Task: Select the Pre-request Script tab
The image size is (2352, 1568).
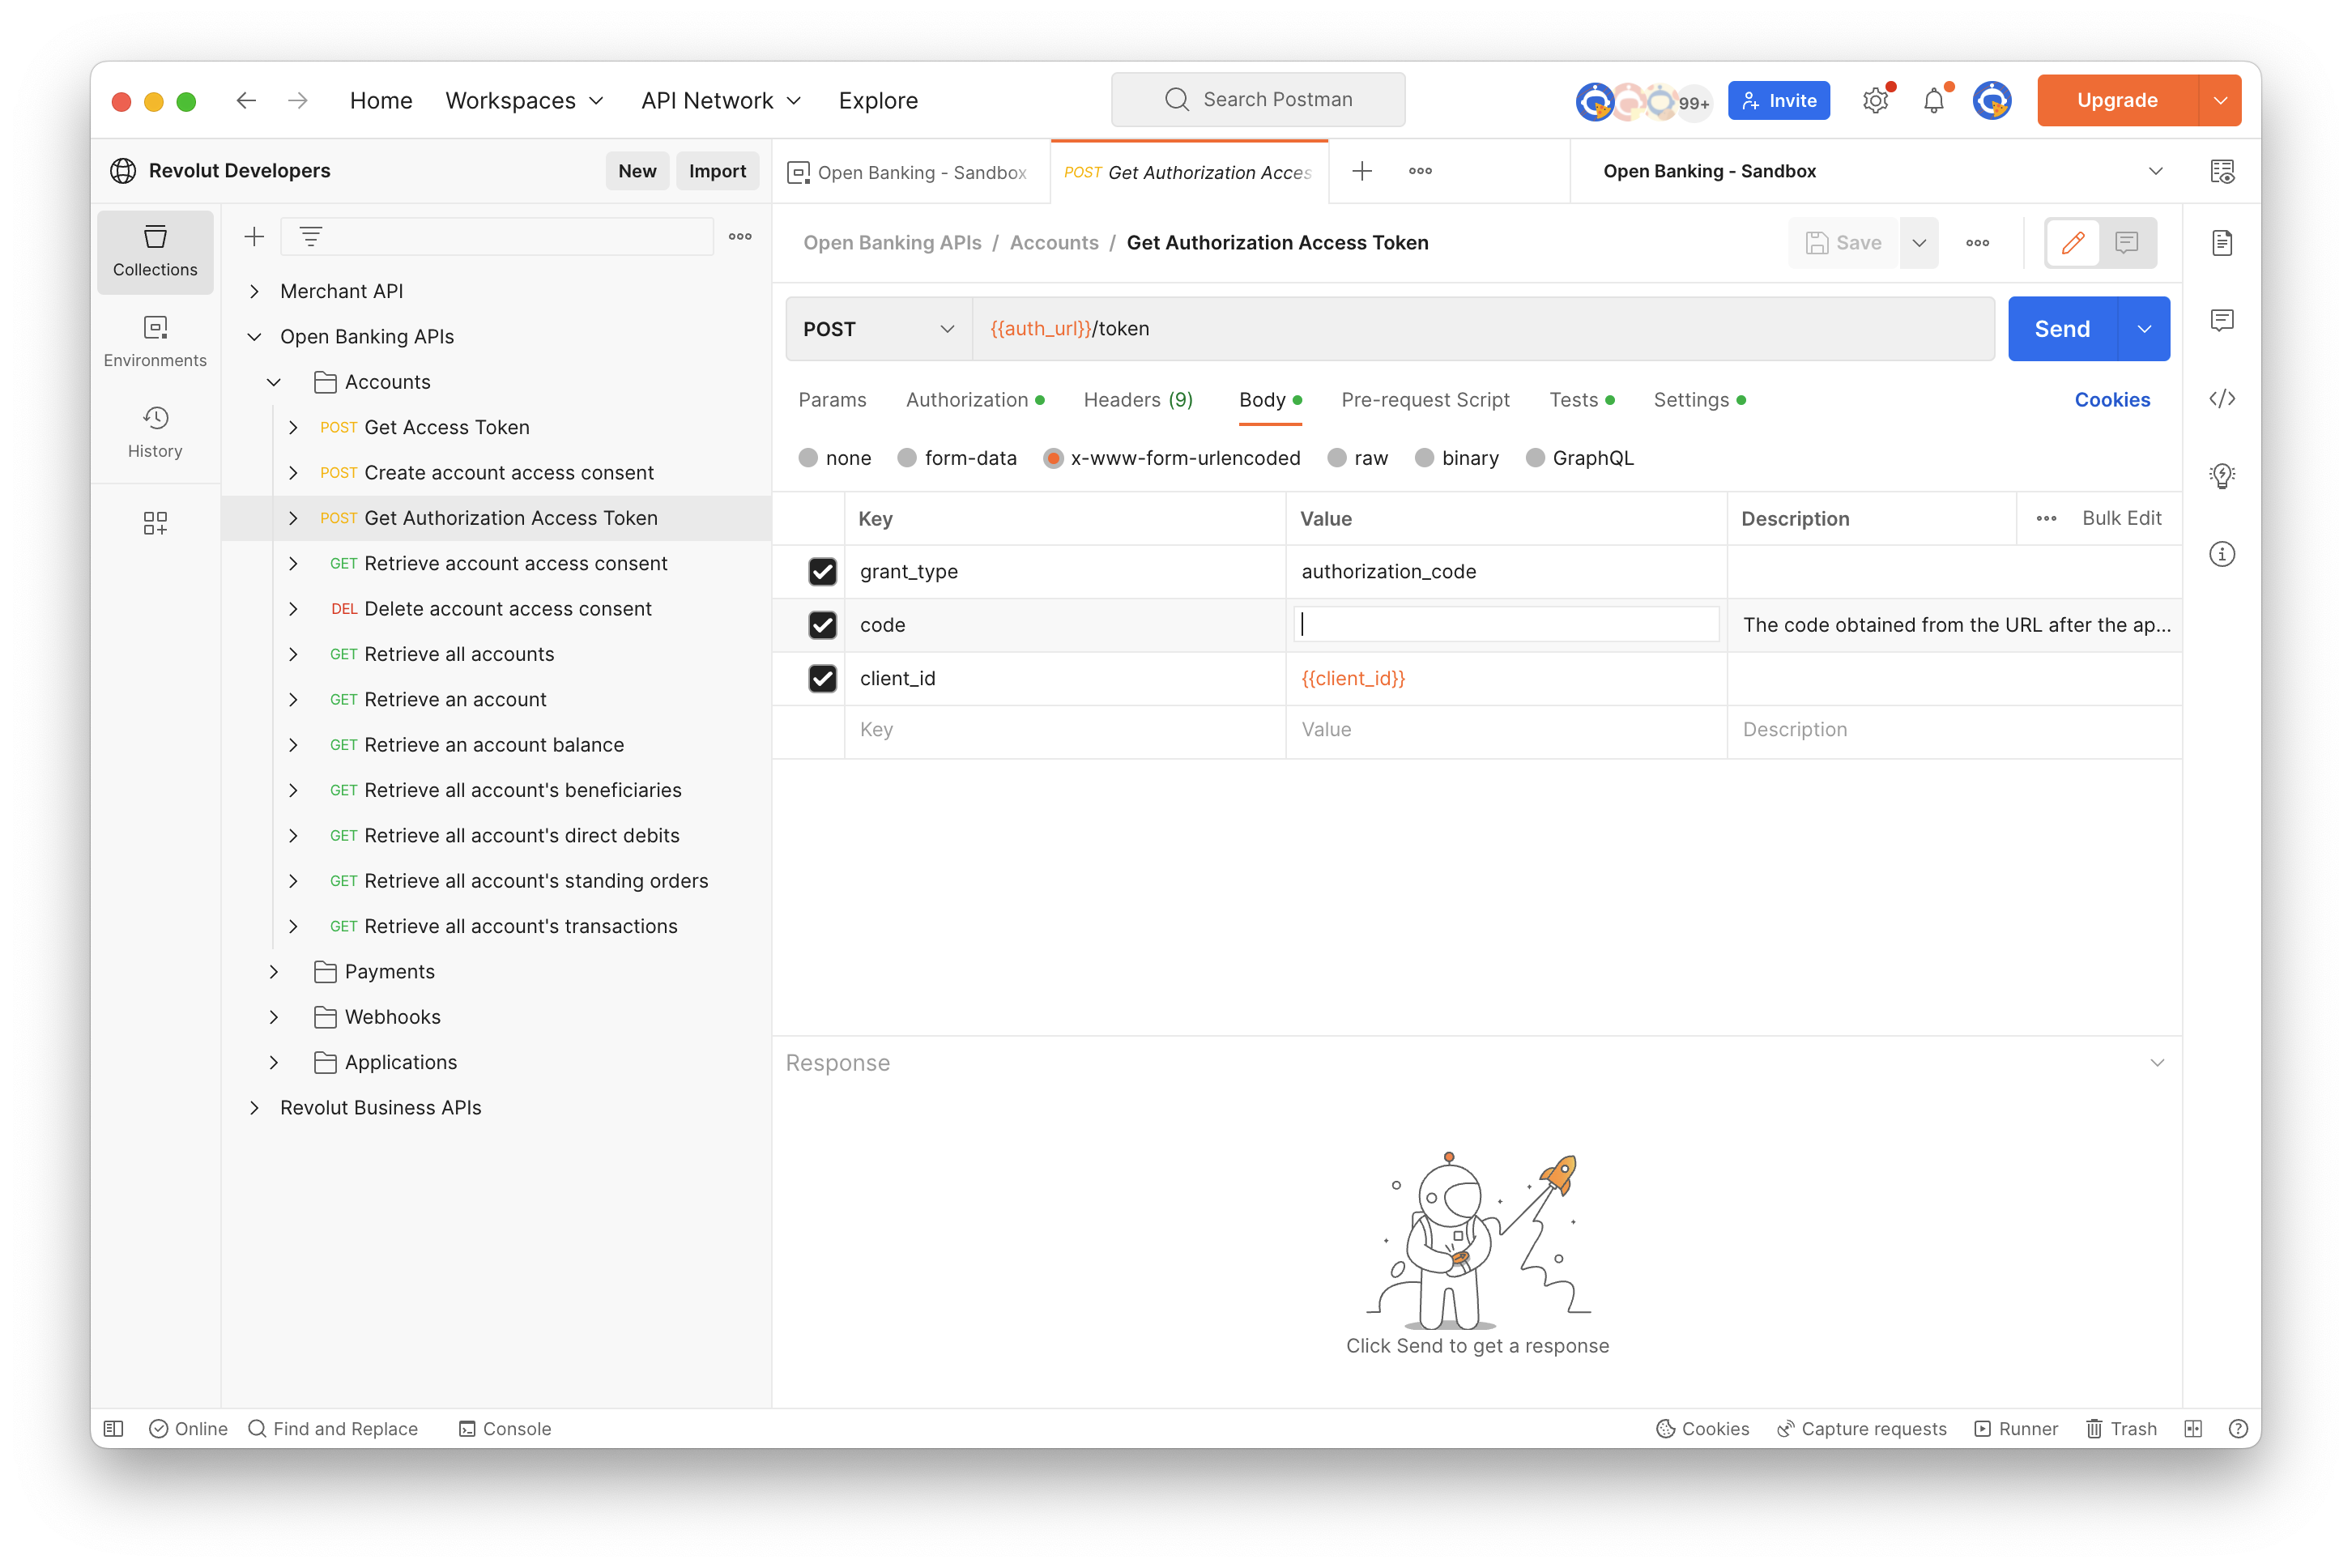Action: pos(1423,399)
